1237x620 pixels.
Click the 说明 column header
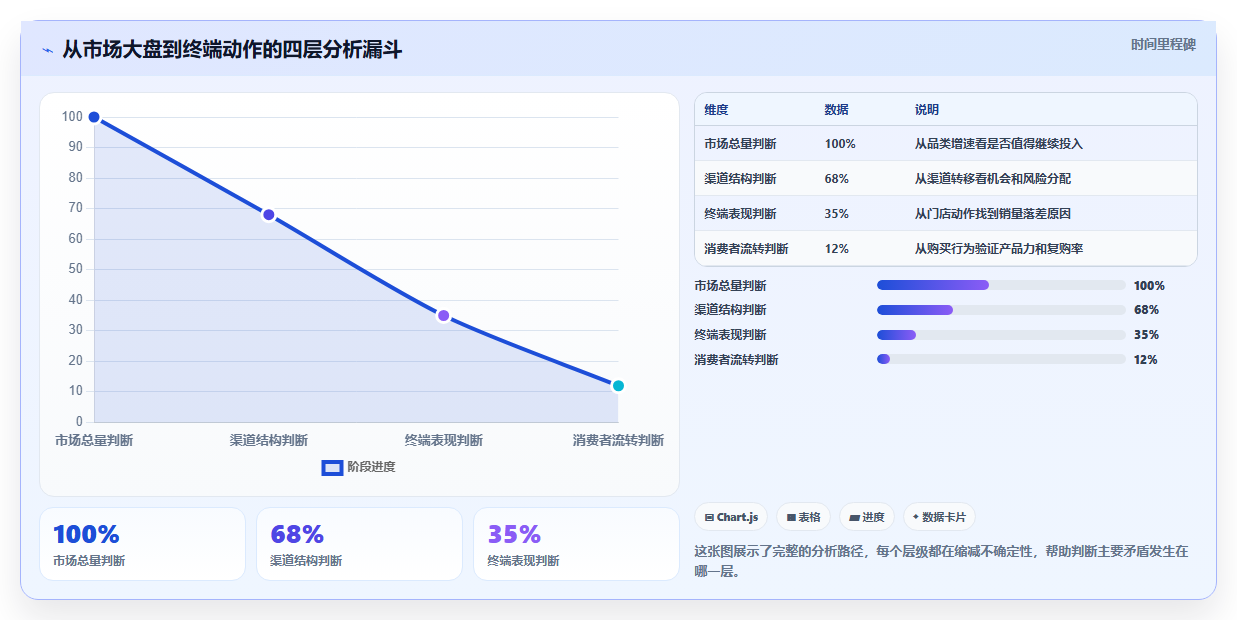point(927,110)
